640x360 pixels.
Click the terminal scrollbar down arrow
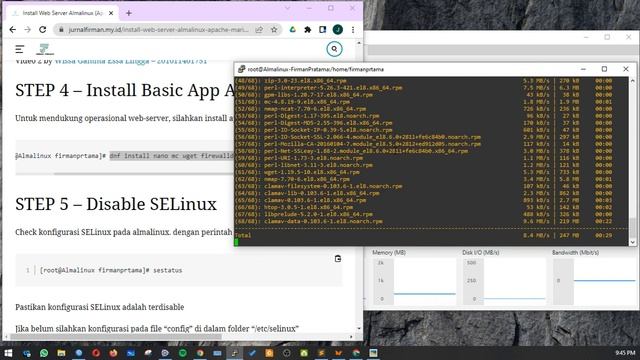[x=633, y=242]
